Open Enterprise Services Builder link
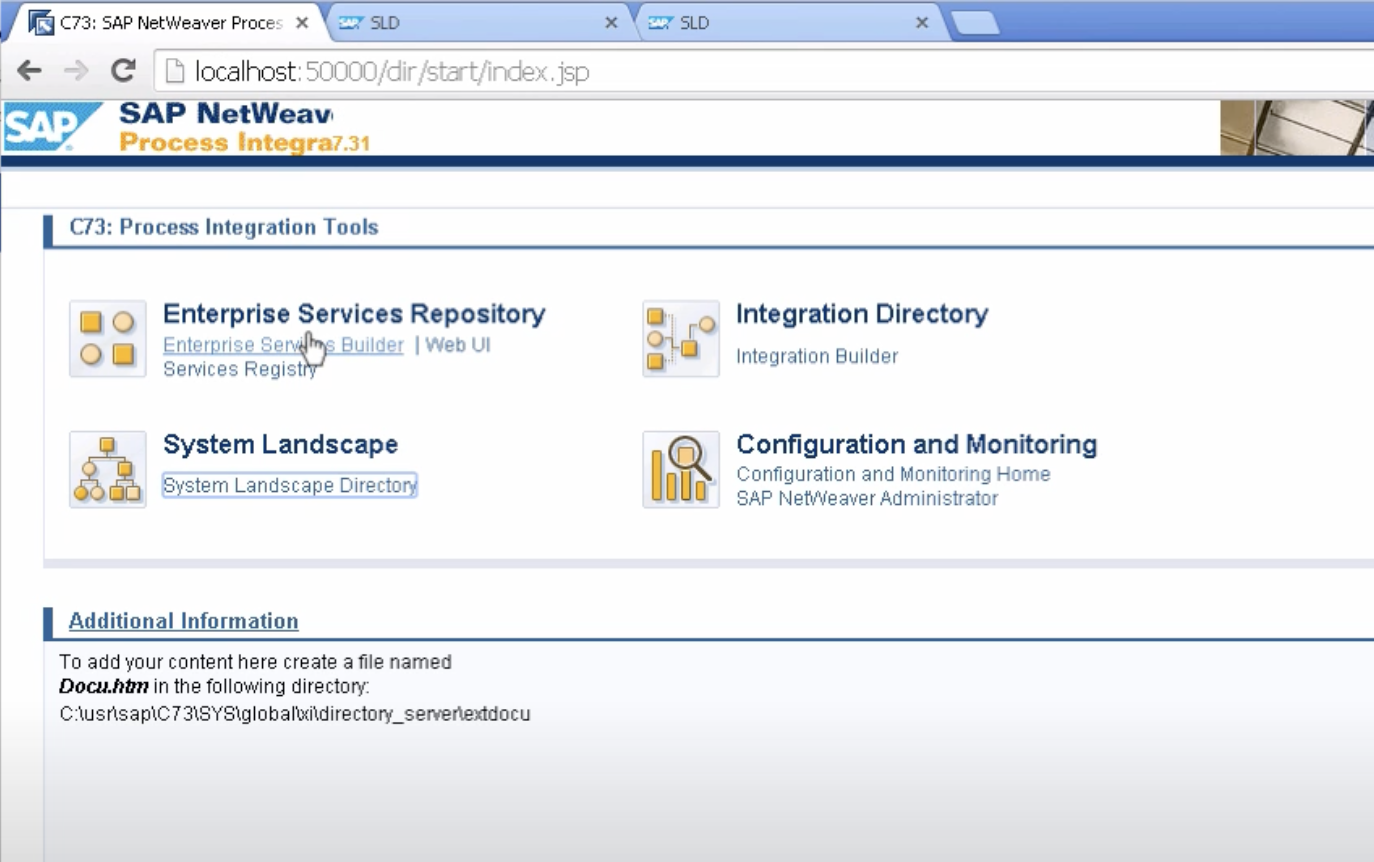The width and height of the screenshot is (1374, 862). coord(283,345)
